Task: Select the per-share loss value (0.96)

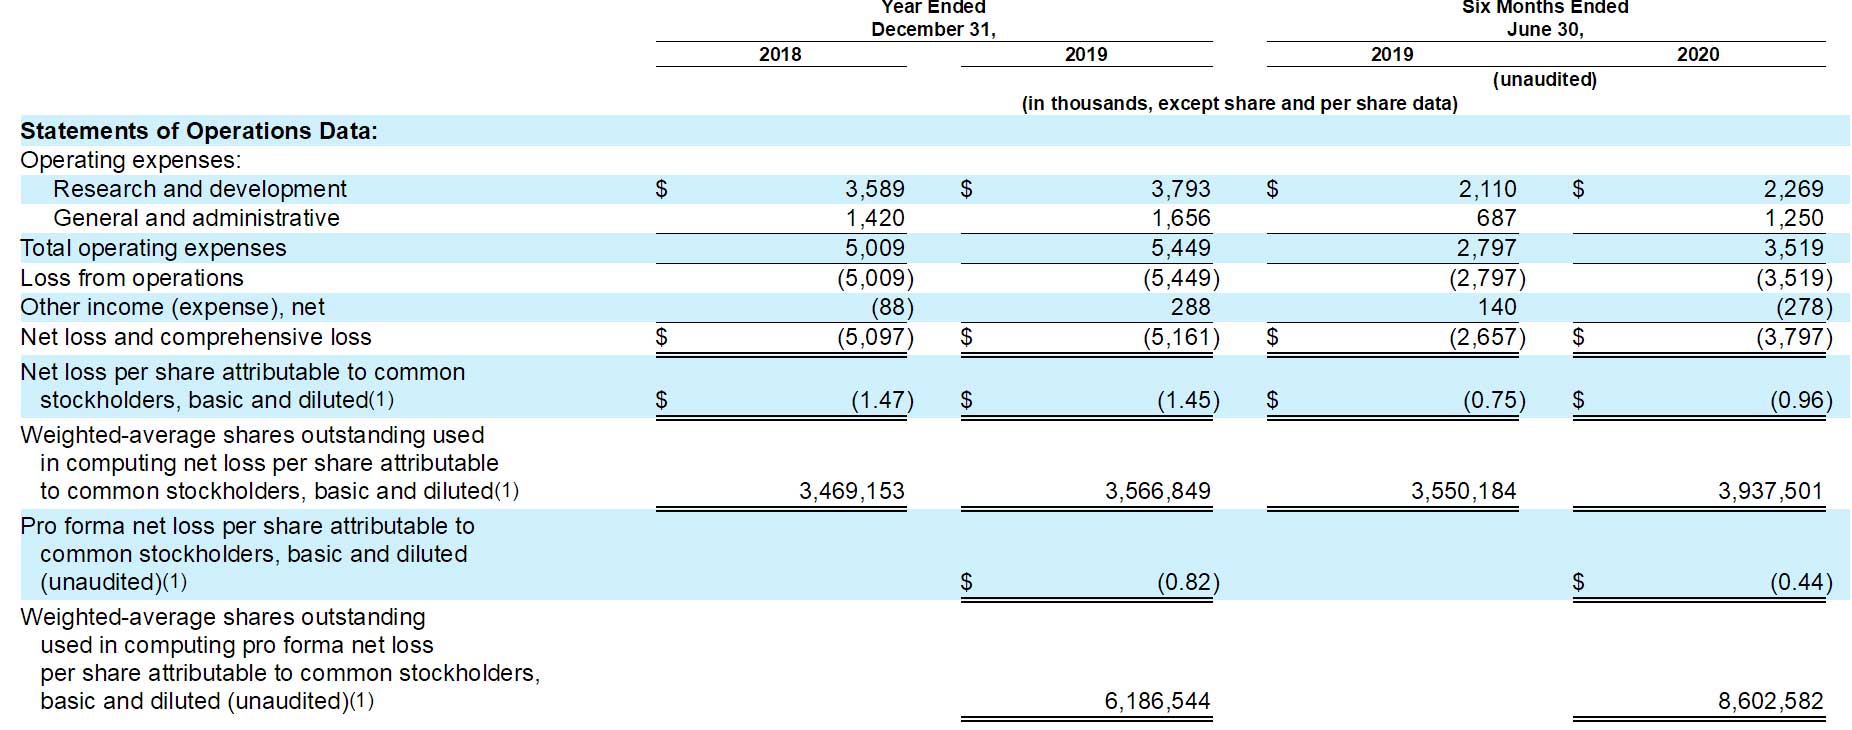Action: click(x=1801, y=400)
